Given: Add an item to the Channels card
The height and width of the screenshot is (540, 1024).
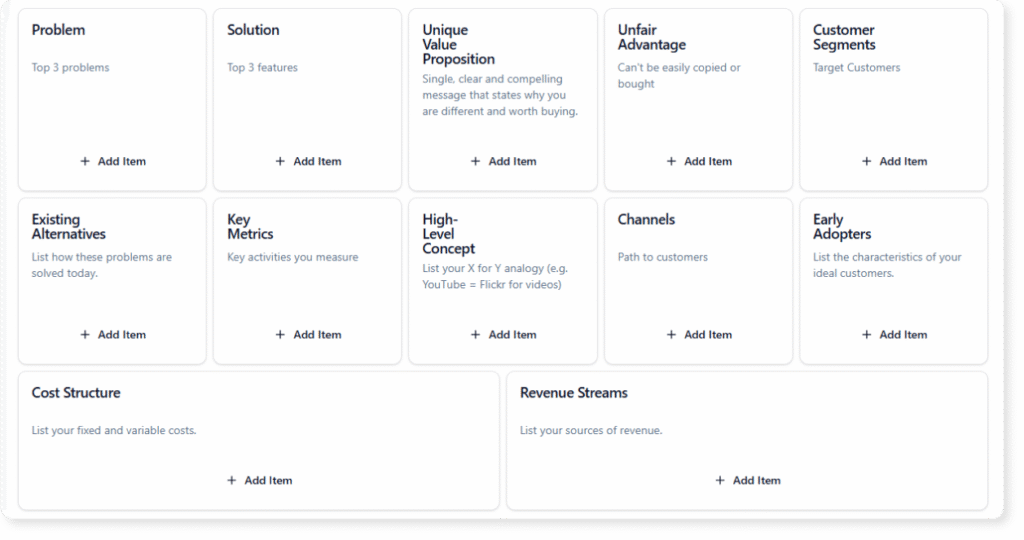Looking at the screenshot, I should (x=698, y=335).
